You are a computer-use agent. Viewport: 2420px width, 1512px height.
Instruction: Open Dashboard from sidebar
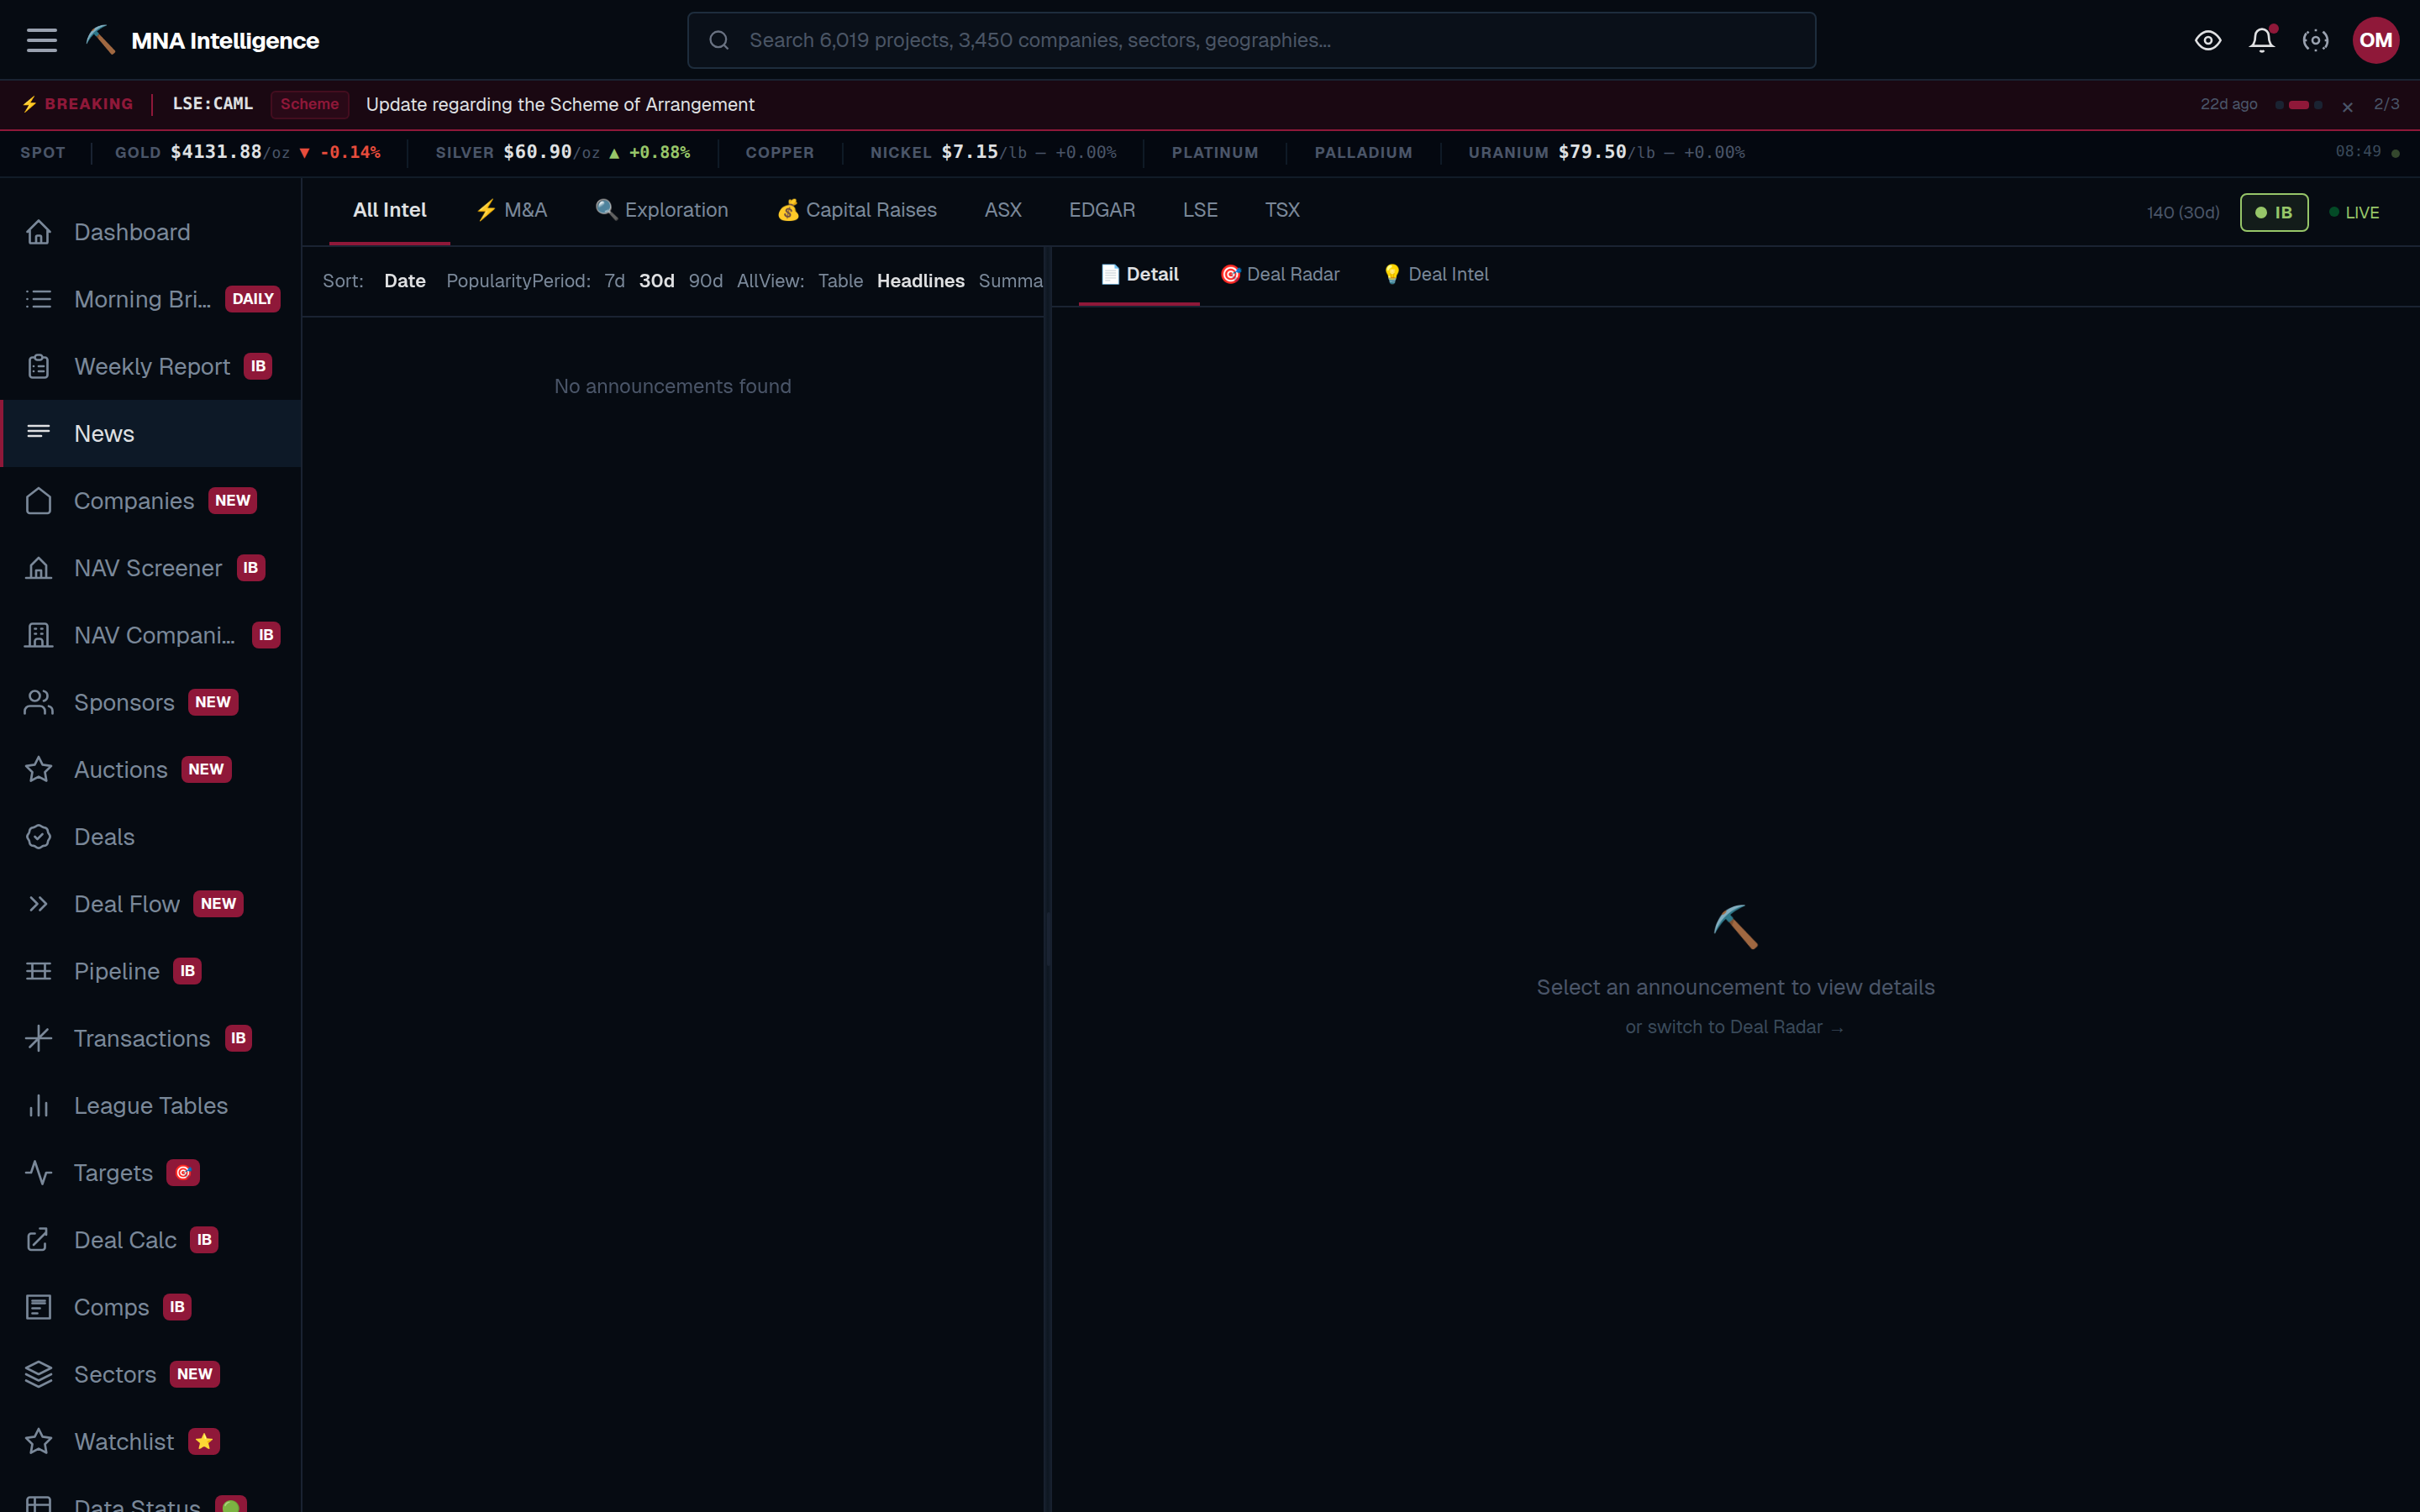pyautogui.click(x=151, y=232)
